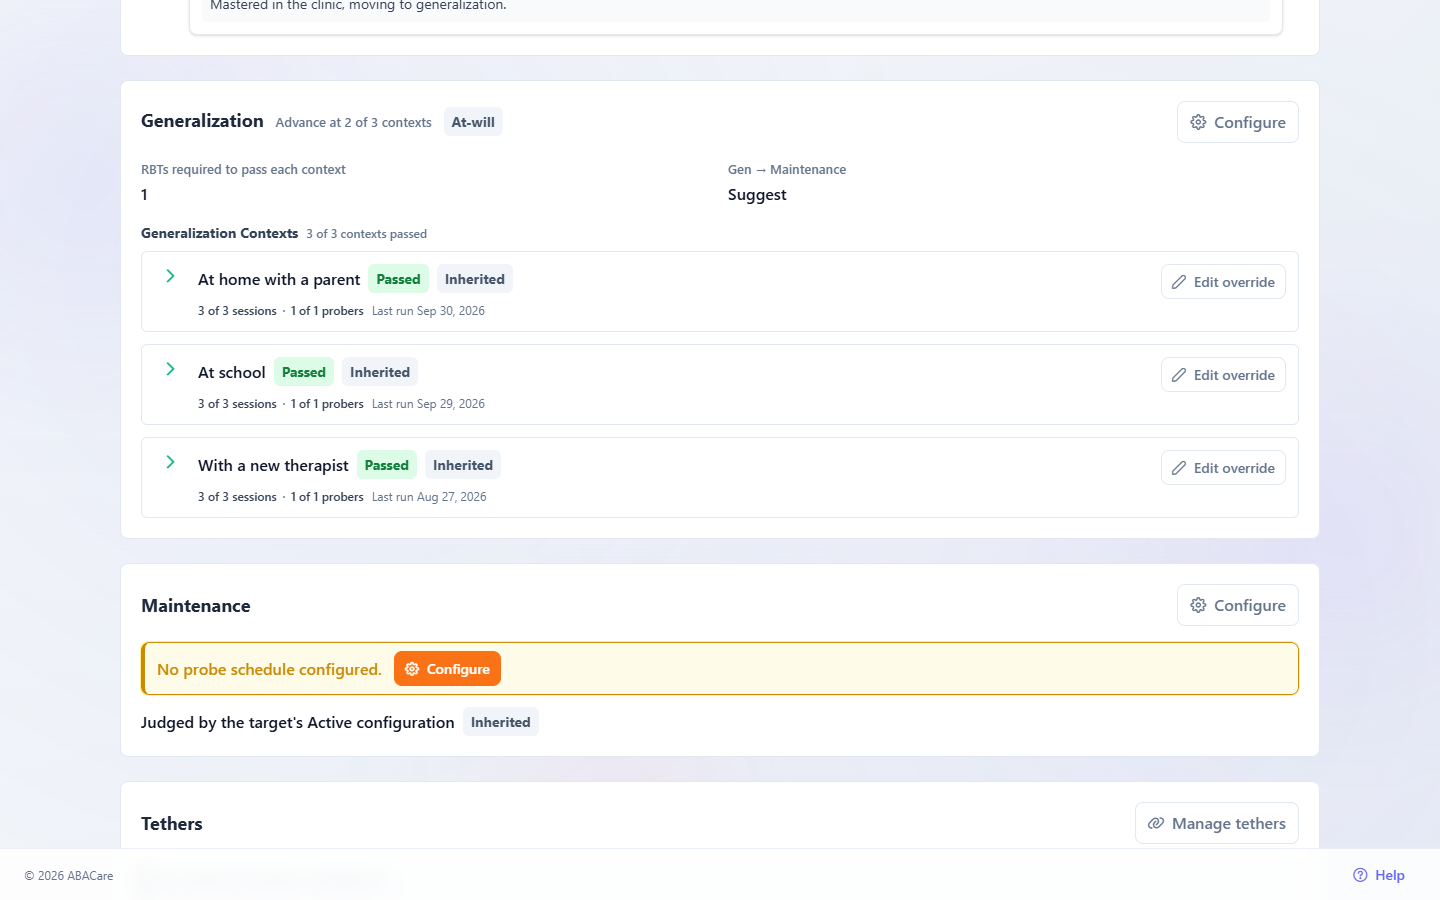Click 'Last run Aug 27, 2026' text
This screenshot has width=1440, height=900.
pos(429,497)
